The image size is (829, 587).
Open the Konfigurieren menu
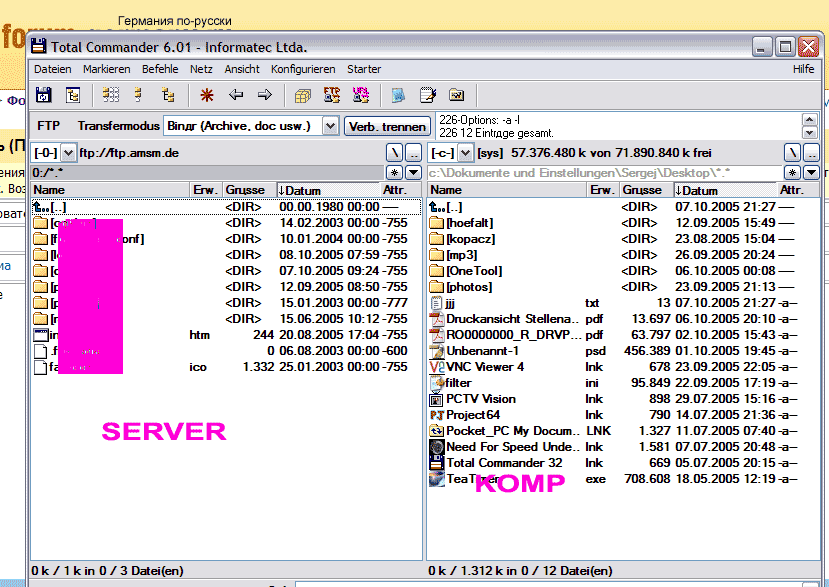303,69
